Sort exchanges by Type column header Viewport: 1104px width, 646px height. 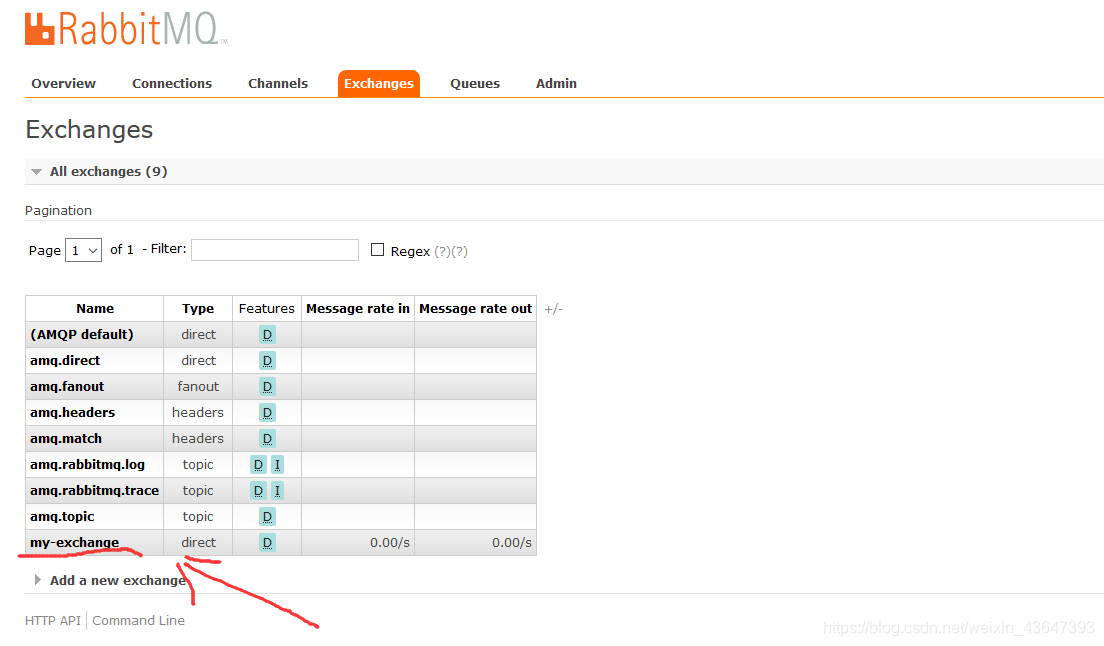pyautogui.click(x=198, y=308)
